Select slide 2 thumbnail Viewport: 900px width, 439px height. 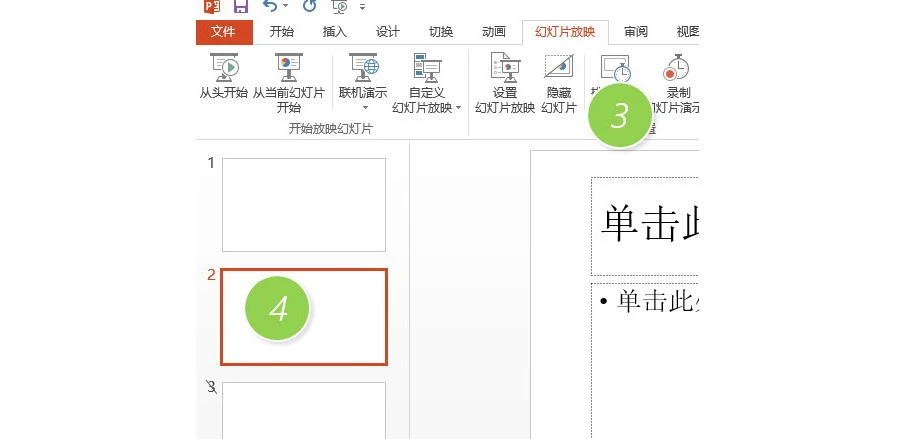(304, 317)
